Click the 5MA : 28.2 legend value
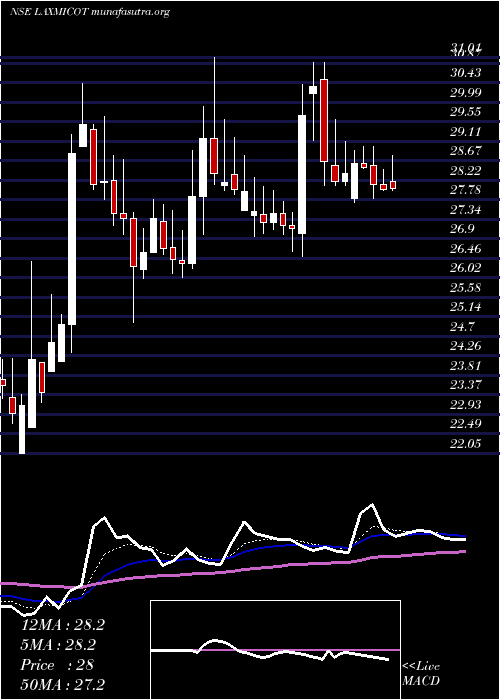 pyautogui.click(x=59, y=645)
